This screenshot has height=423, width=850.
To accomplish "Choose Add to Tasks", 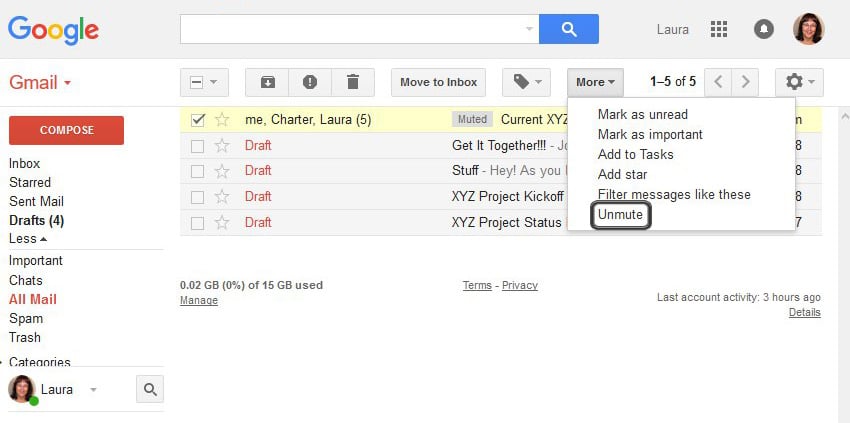I will click(635, 155).
